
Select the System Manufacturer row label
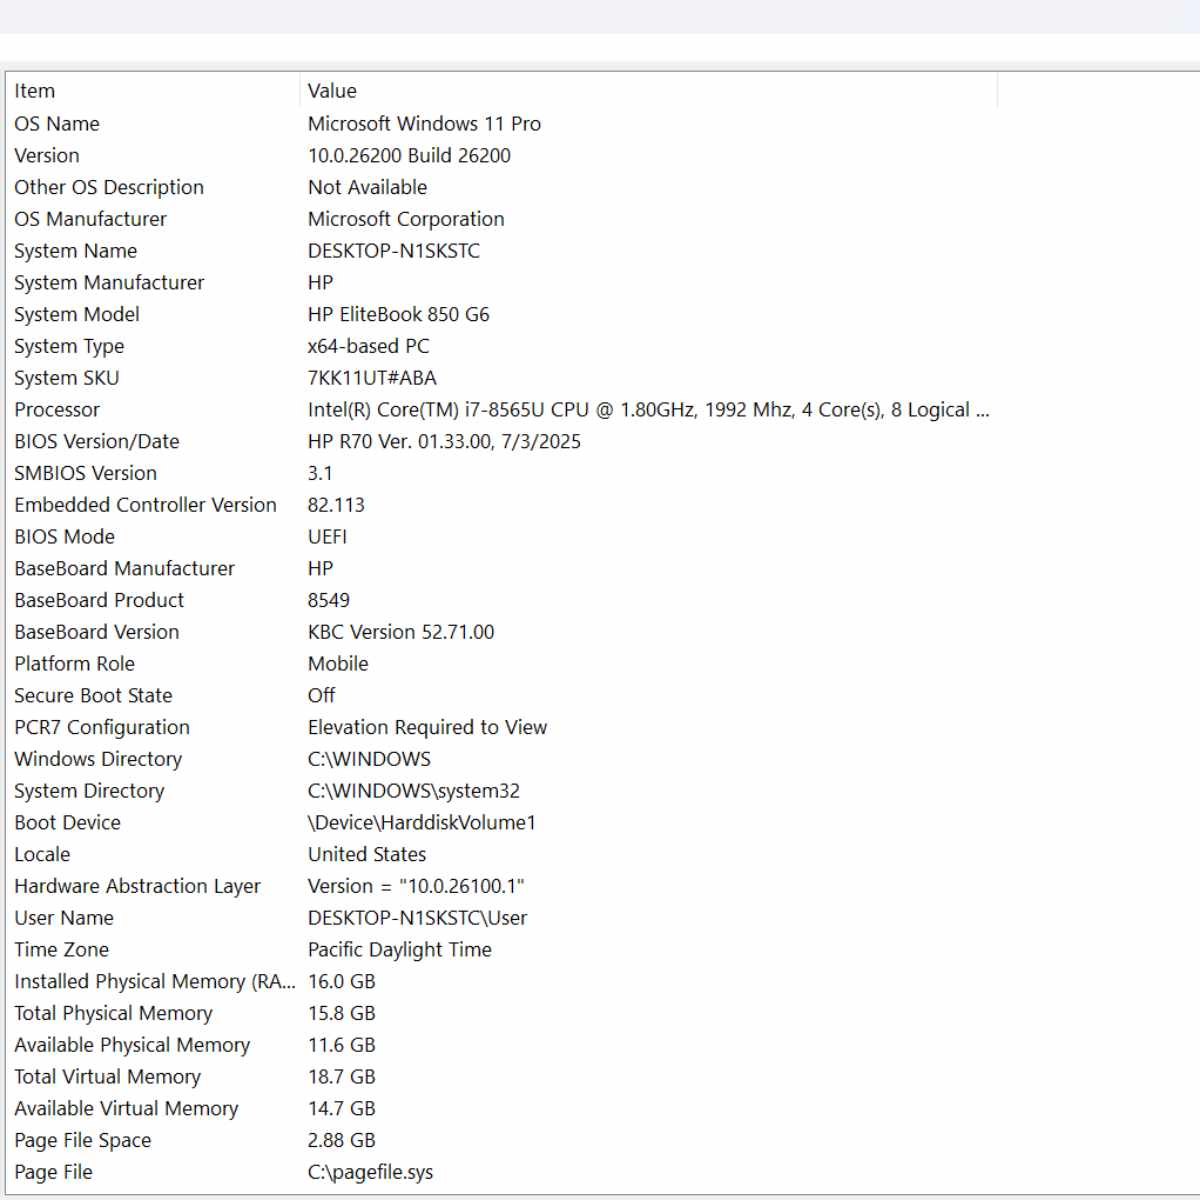109,283
